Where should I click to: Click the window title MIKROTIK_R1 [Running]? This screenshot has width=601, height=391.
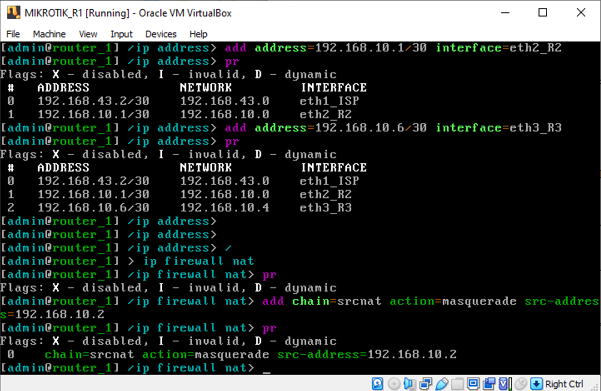77,13
